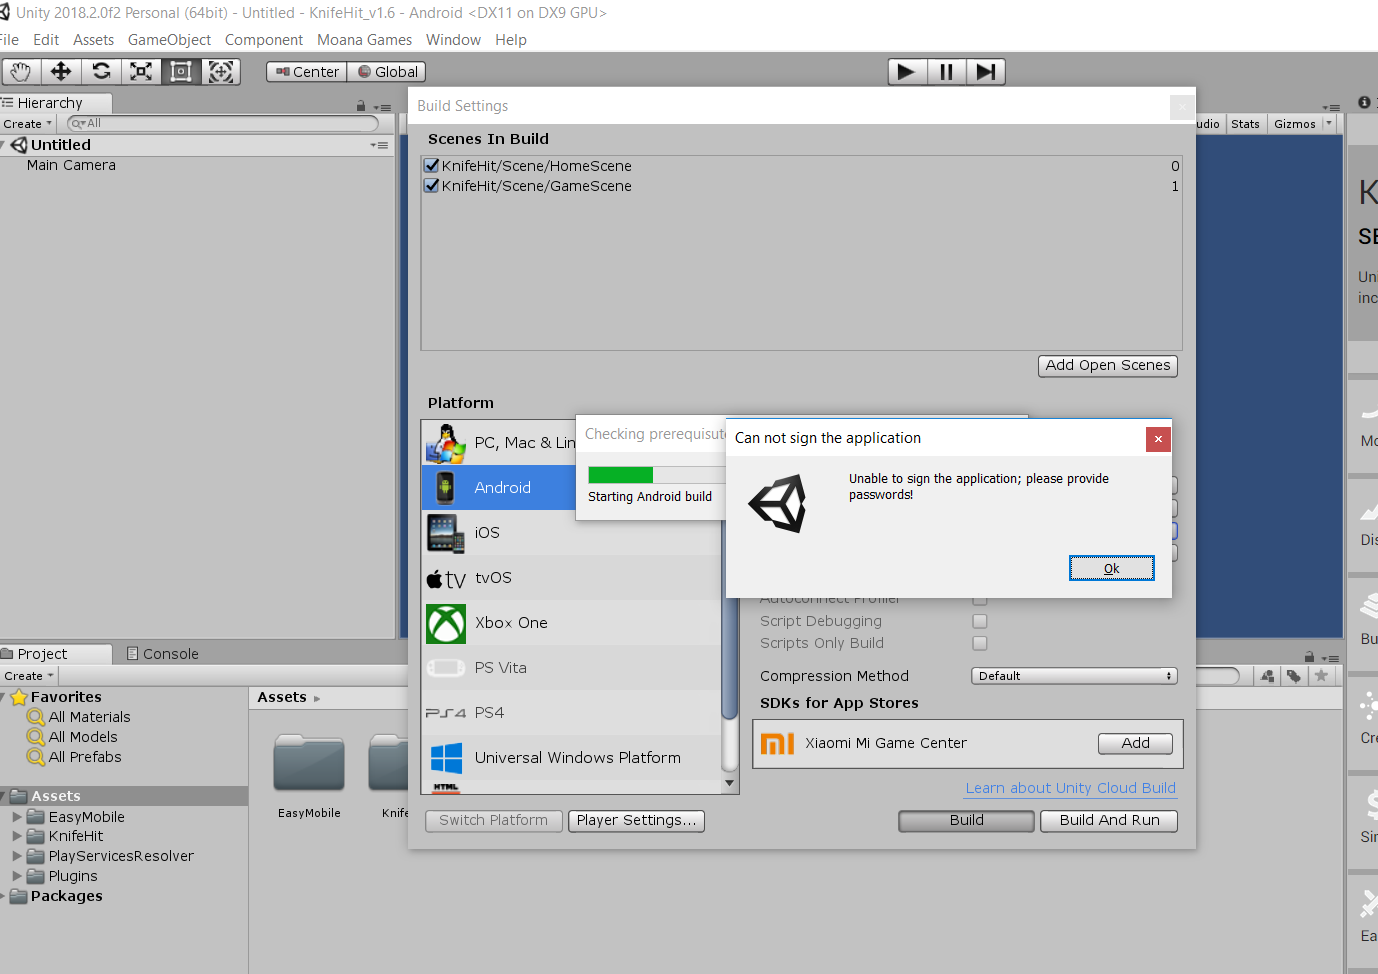This screenshot has height=974, width=1378.
Task: Select the Hand tool in the toolbar
Action: point(20,71)
